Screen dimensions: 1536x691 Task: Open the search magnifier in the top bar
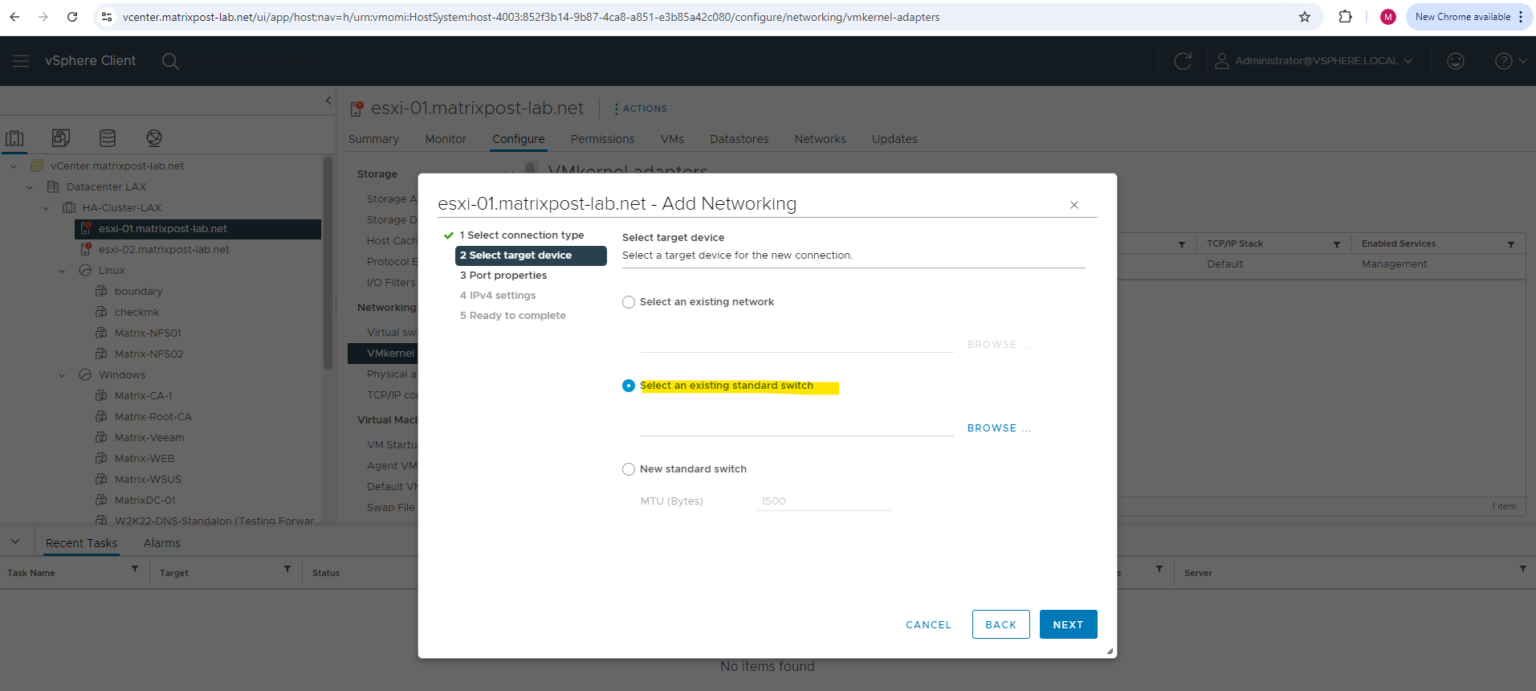pos(170,61)
